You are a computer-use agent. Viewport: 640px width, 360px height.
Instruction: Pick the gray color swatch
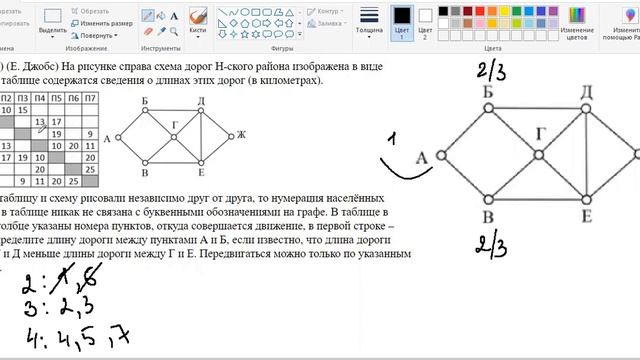coord(456,11)
